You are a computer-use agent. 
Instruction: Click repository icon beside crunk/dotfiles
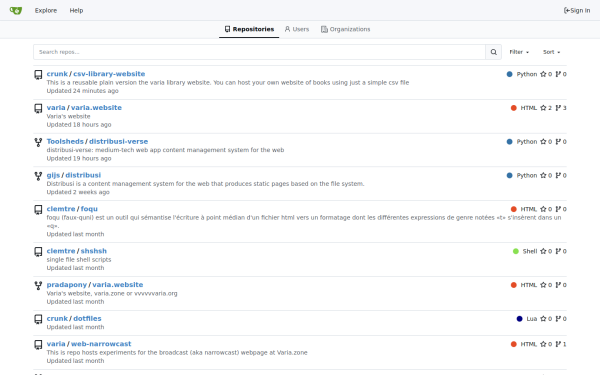pyautogui.click(x=38, y=319)
